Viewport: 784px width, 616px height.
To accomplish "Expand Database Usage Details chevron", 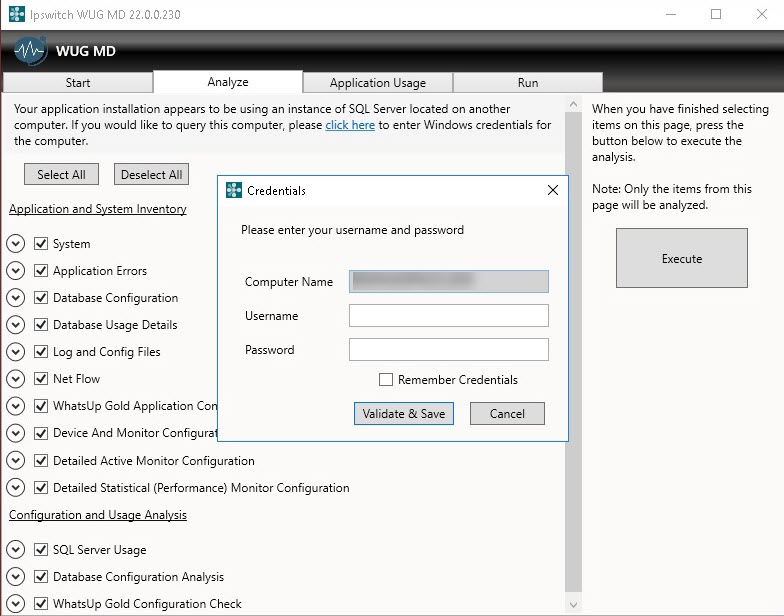I will pos(15,325).
